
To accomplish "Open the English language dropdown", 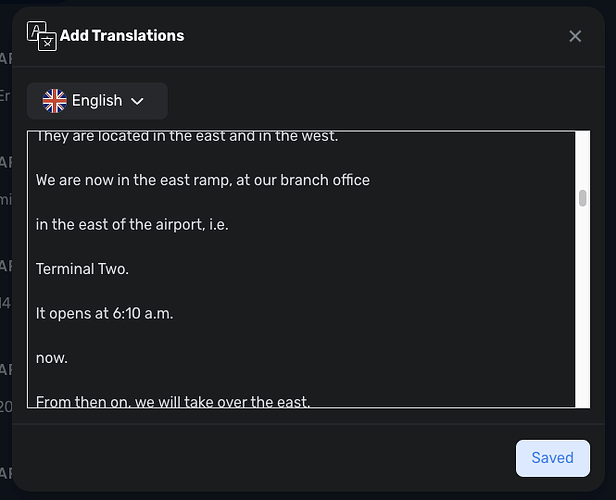I will pyautogui.click(x=97, y=101).
